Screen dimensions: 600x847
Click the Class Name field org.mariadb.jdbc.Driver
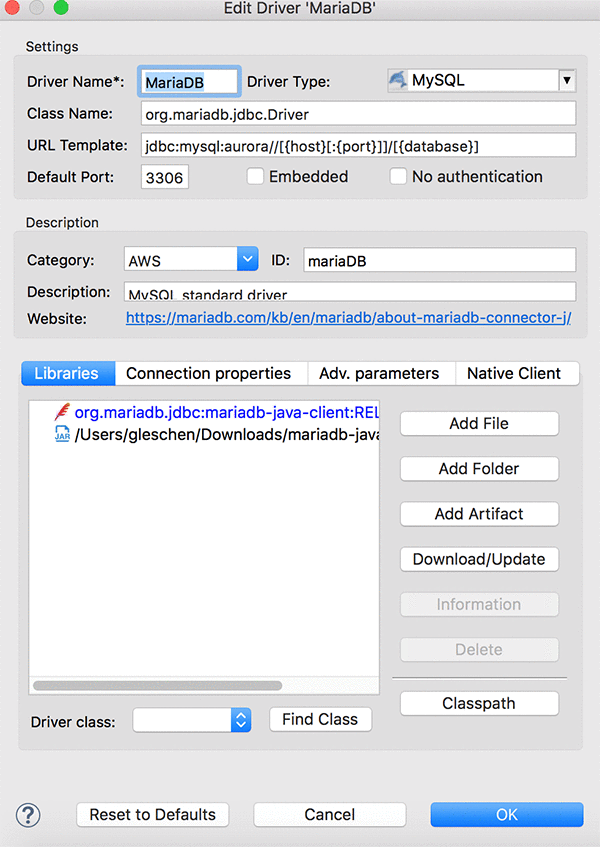click(358, 114)
